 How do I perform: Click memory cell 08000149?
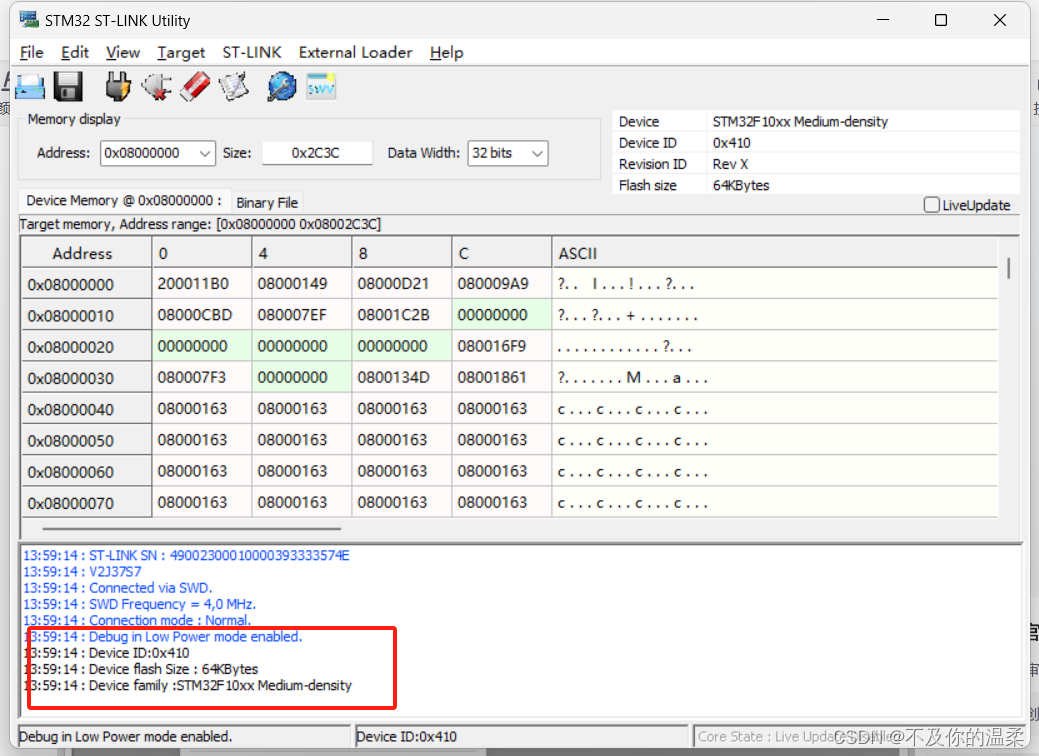[x=301, y=284]
